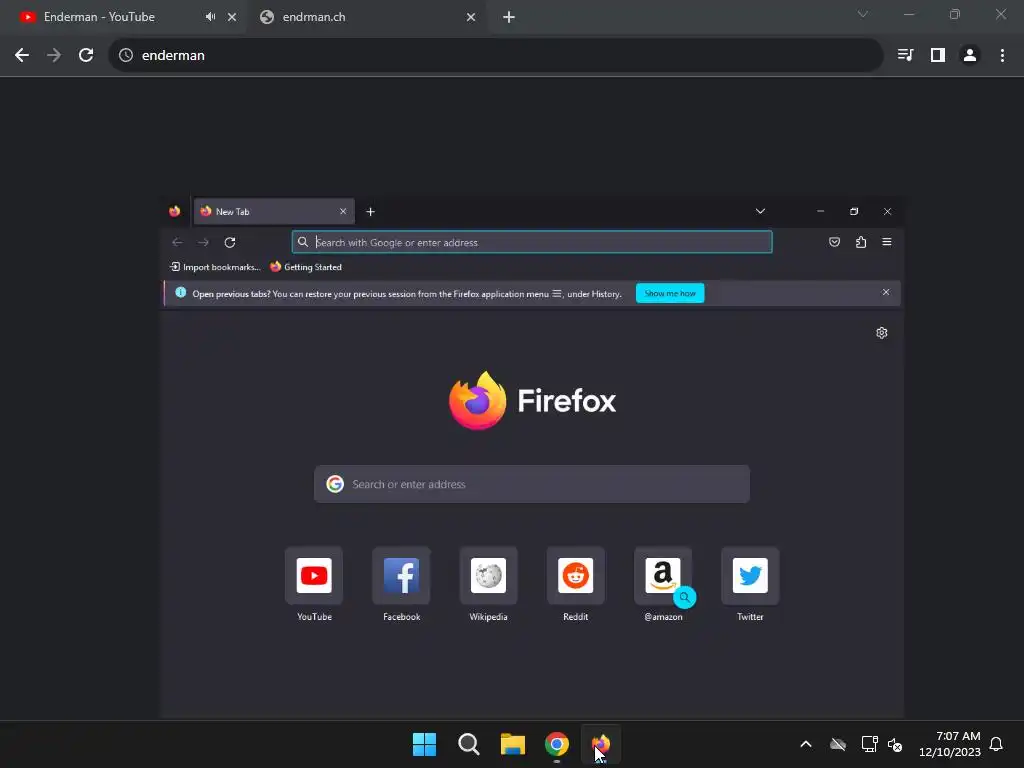Click Chrome address bar containing enderman

tap(496, 56)
